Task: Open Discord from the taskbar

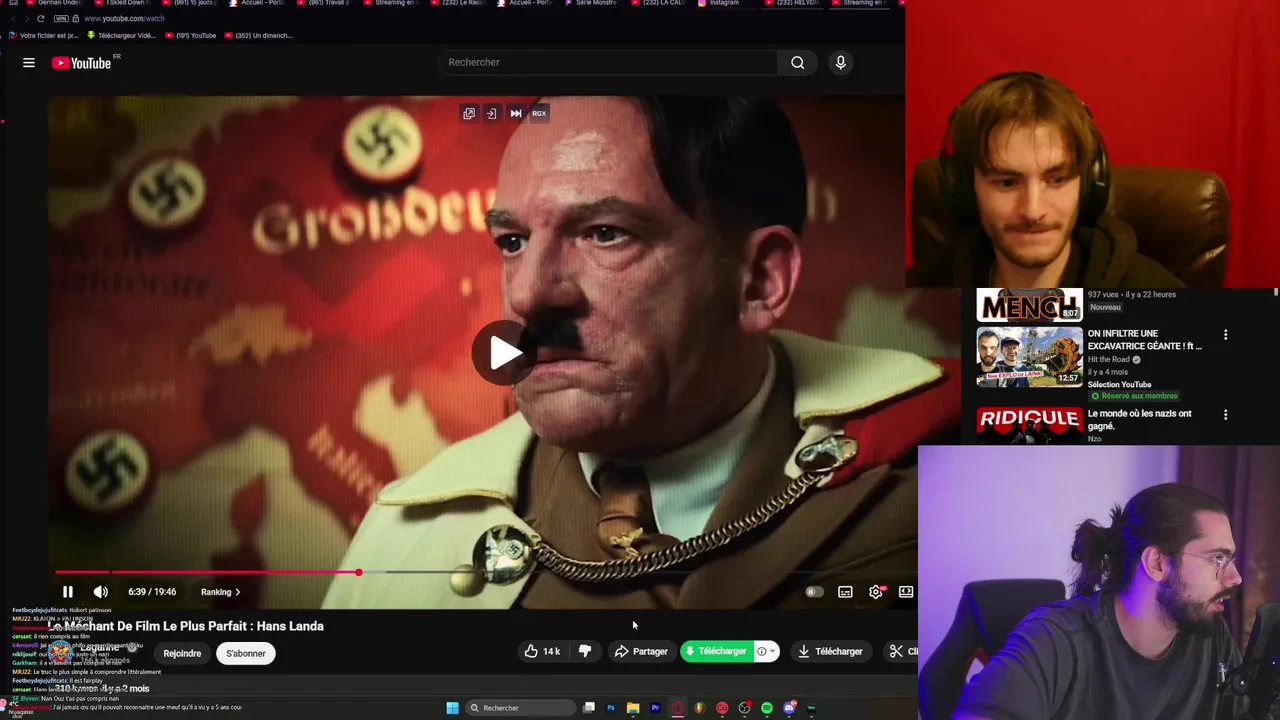Action: point(789,708)
